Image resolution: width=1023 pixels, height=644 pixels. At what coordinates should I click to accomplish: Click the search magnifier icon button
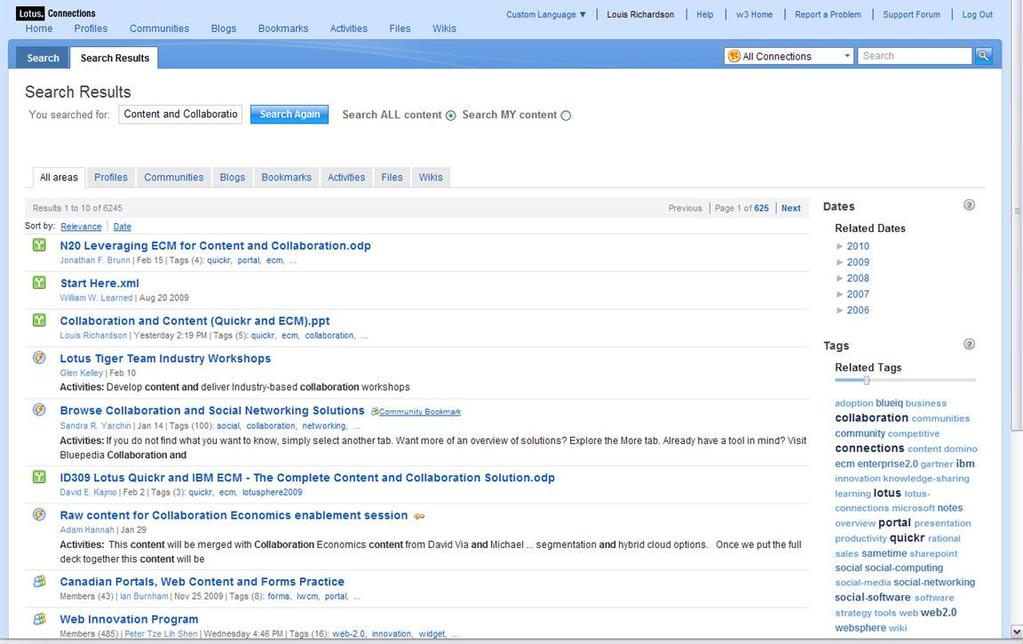pos(983,56)
